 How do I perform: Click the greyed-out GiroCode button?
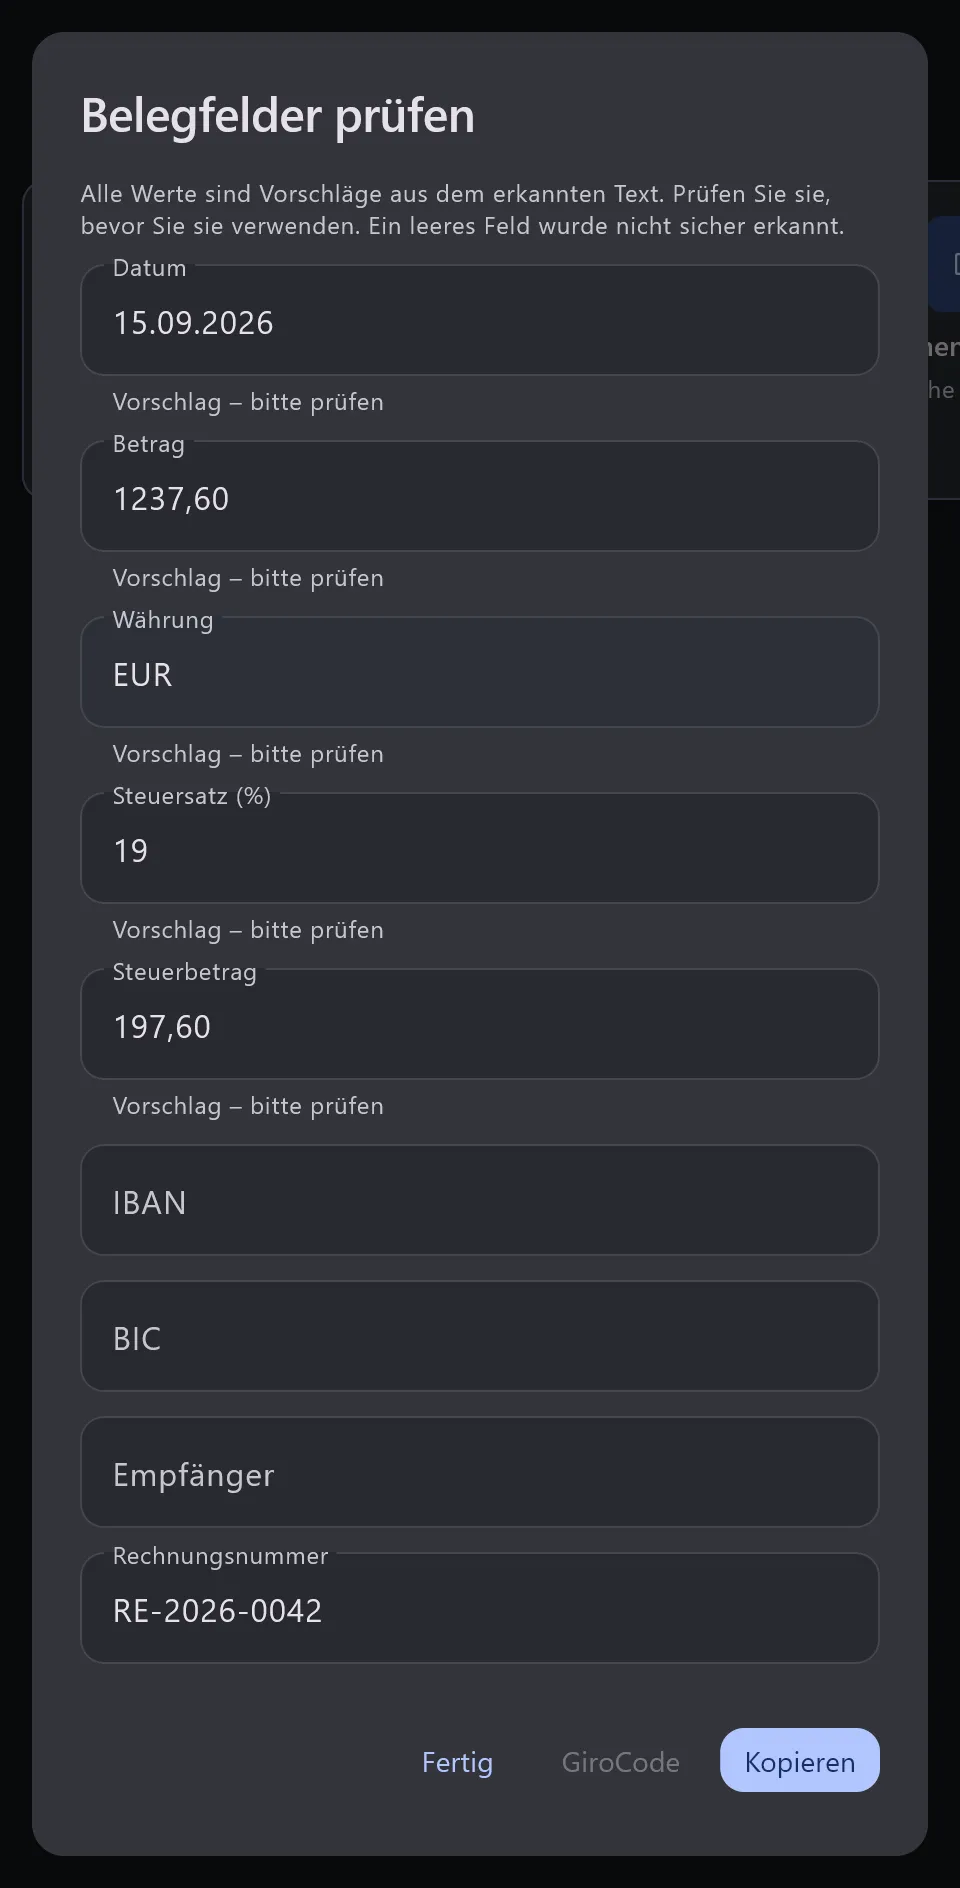620,1761
